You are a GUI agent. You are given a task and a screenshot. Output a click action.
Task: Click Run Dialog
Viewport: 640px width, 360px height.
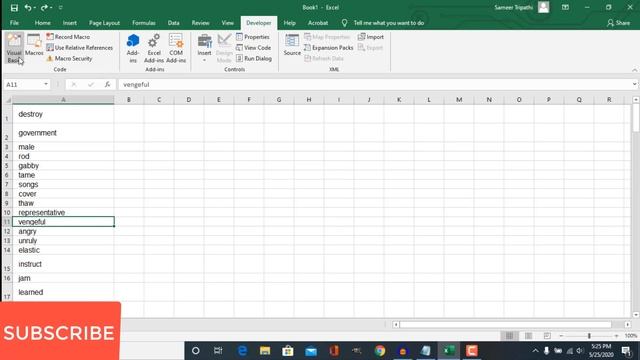coord(253,58)
